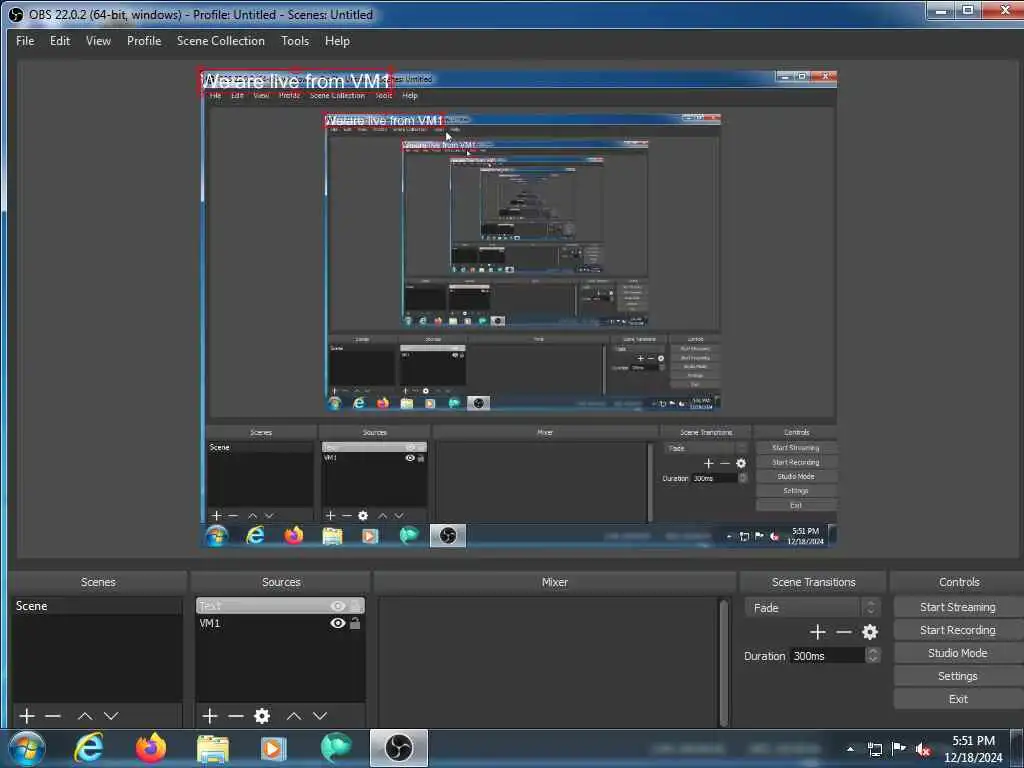Open the taskbar clock showing 5:51 PM
The height and width of the screenshot is (768, 1024).
[973, 749]
